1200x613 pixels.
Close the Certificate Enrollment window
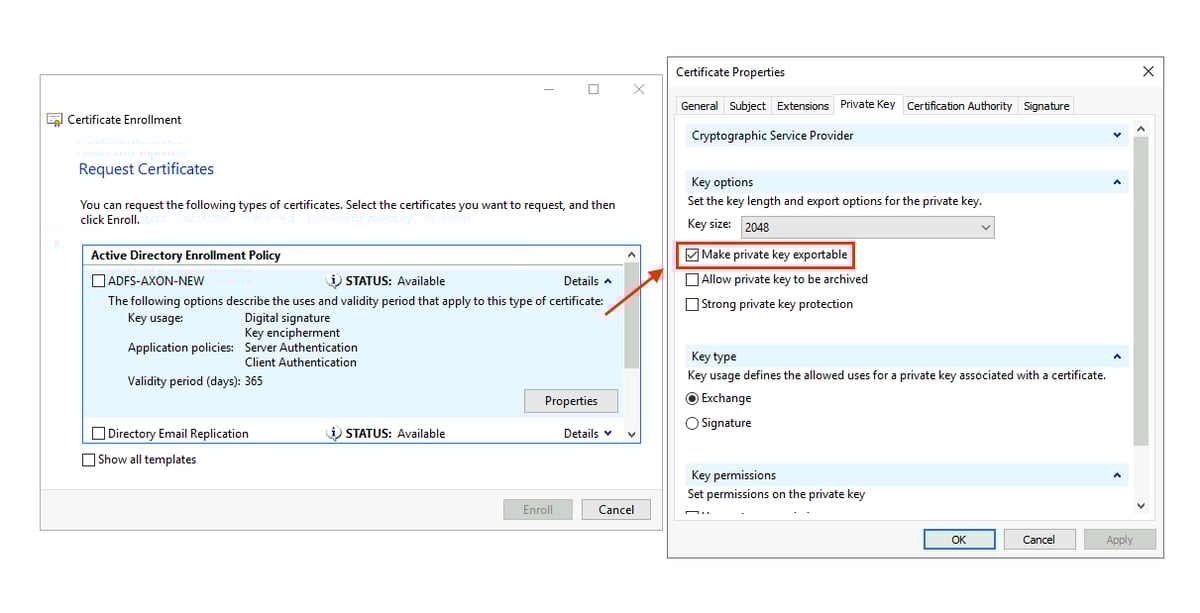click(x=639, y=89)
